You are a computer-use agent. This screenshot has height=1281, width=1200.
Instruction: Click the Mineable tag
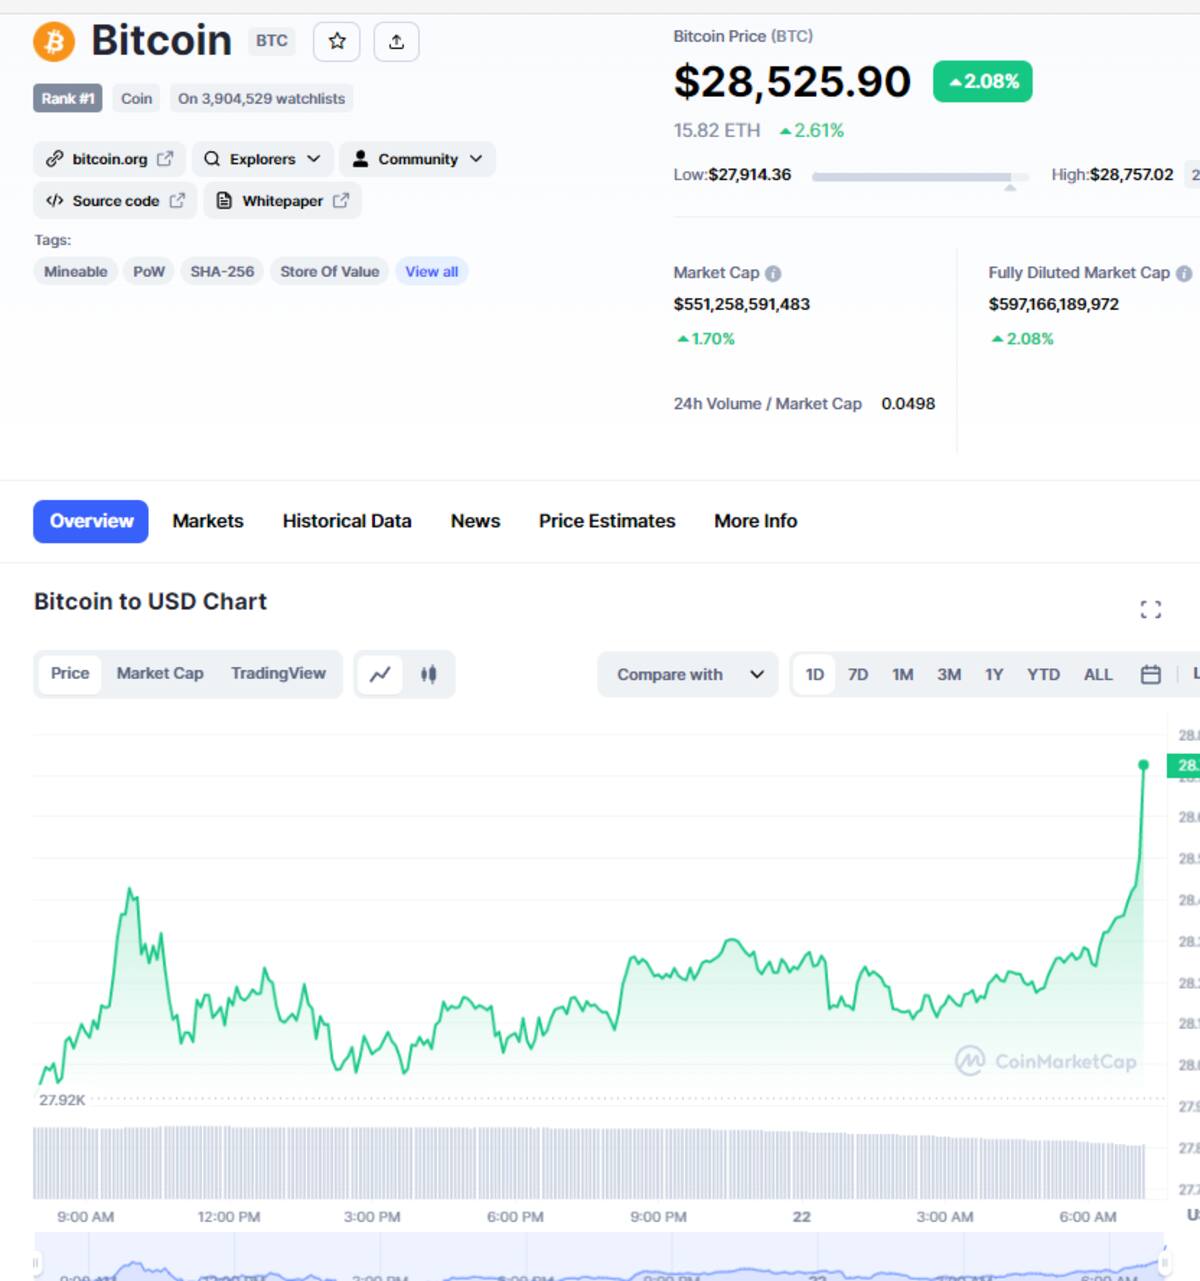click(x=76, y=272)
